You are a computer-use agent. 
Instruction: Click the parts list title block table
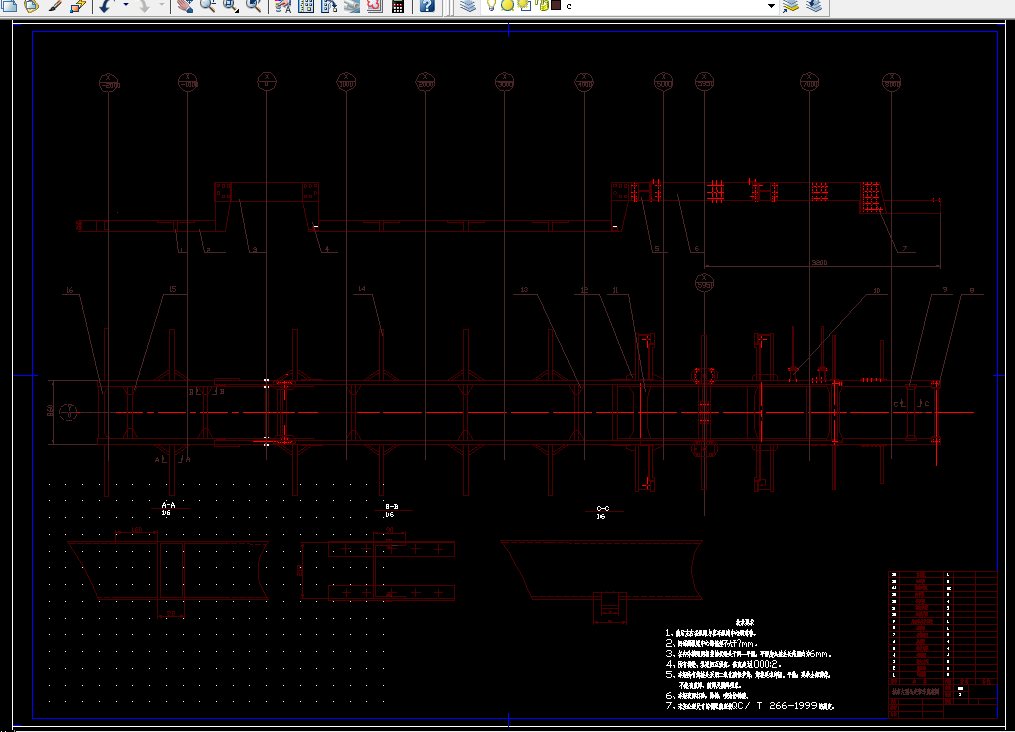click(x=943, y=643)
